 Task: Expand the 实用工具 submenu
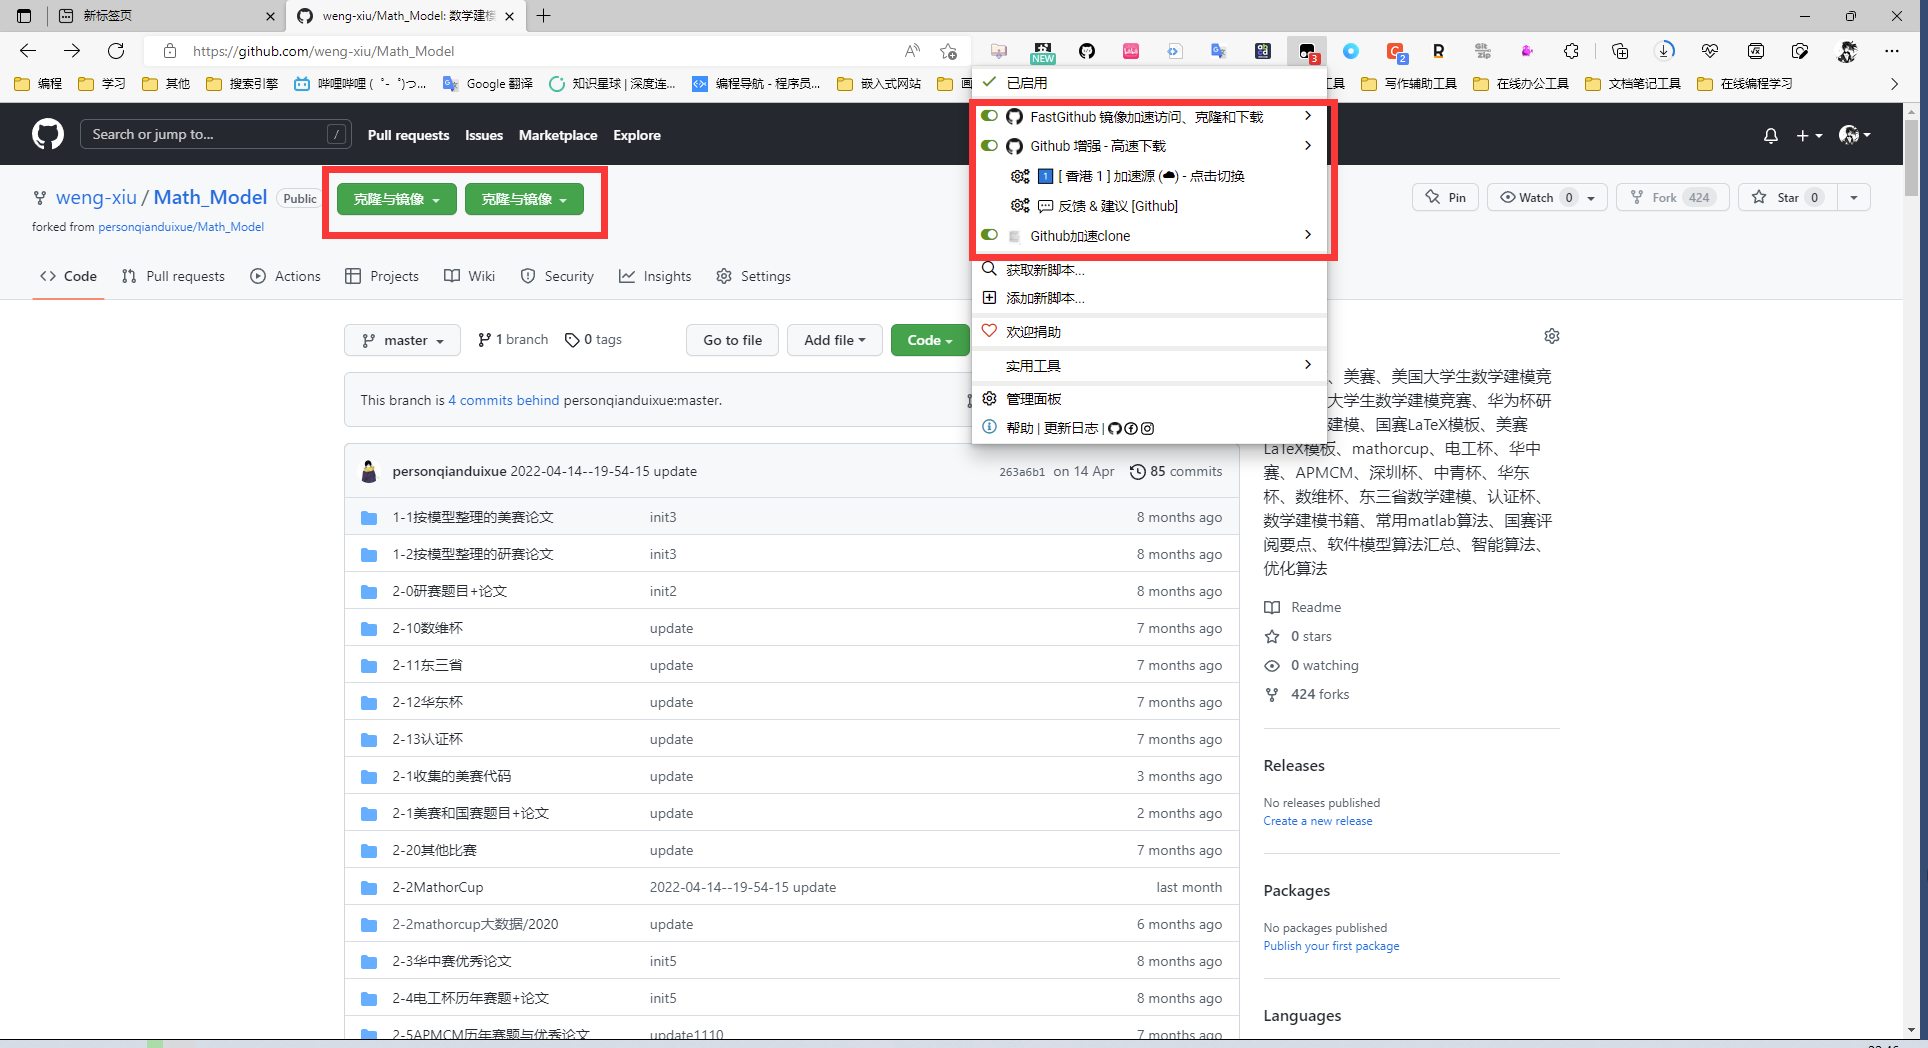coord(1149,365)
